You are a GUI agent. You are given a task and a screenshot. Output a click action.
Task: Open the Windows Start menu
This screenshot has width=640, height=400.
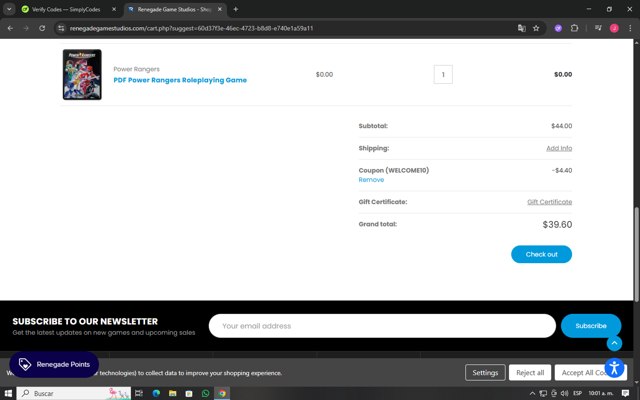click(8, 393)
